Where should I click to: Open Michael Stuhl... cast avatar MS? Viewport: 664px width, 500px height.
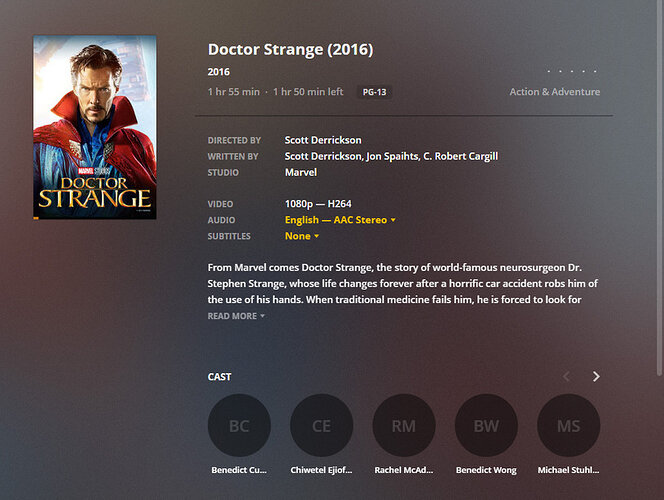click(568, 425)
